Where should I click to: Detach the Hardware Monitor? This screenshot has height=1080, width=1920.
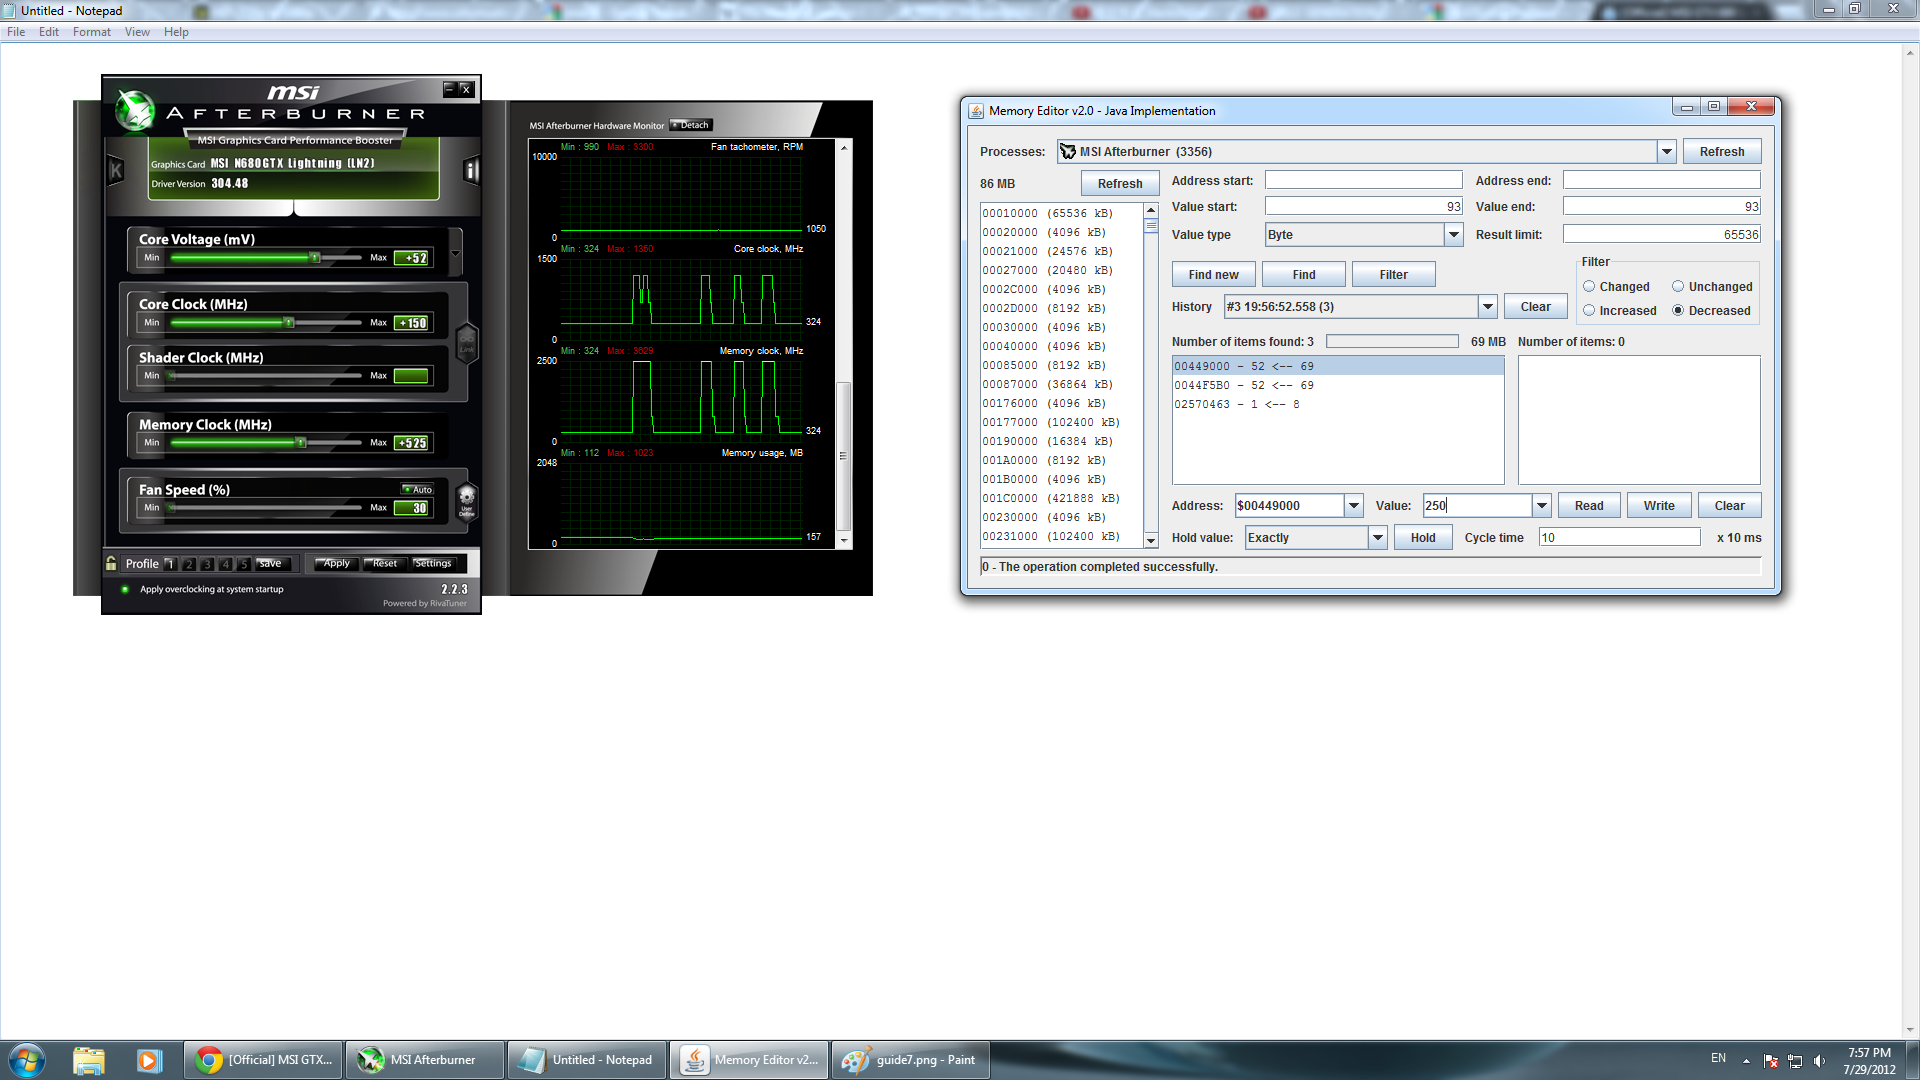pos(691,125)
